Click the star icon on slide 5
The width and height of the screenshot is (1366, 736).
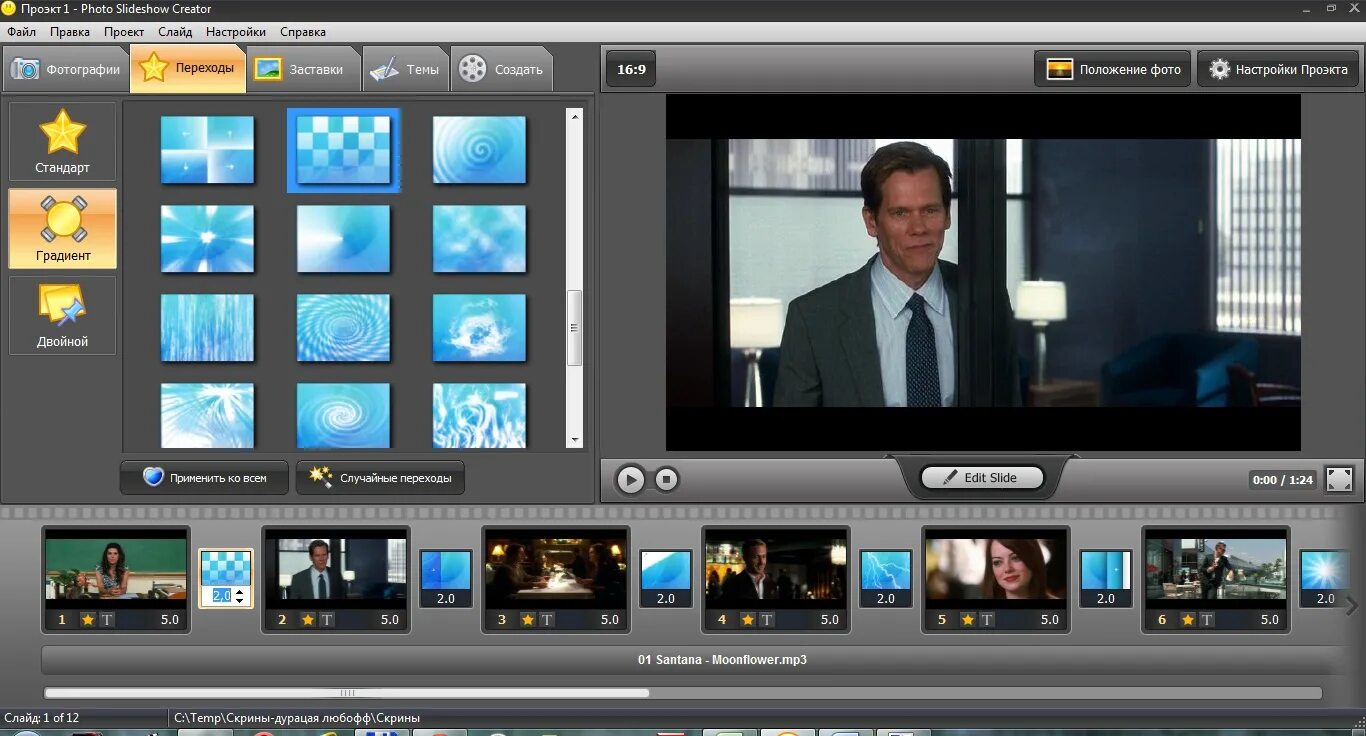pyautogui.click(x=968, y=620)
